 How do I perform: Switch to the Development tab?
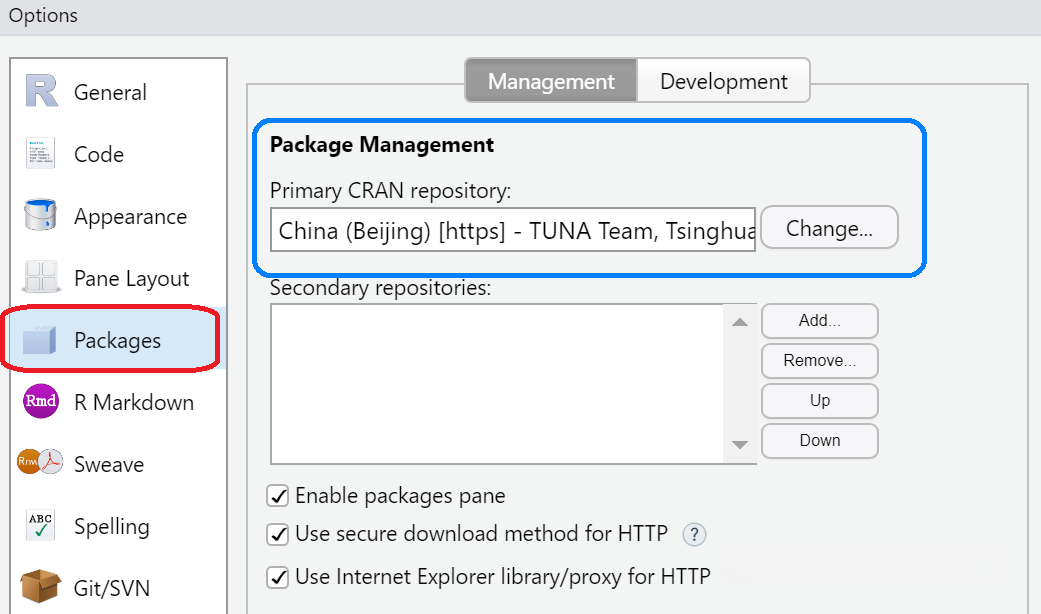[x=723, y=81]
